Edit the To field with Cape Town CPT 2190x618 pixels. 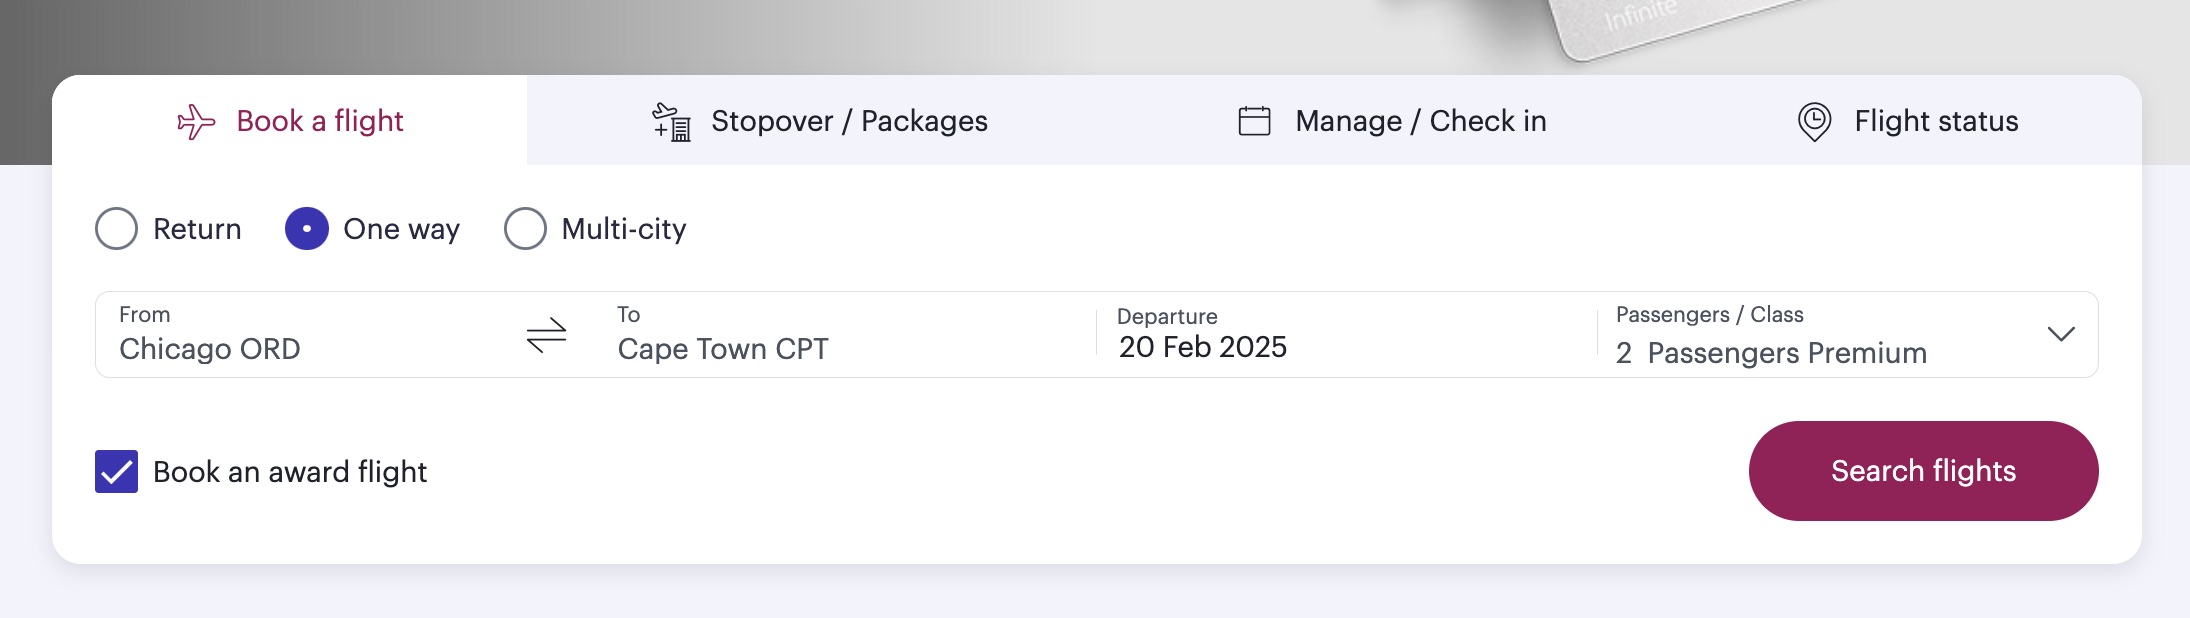(x=723, y=348)
